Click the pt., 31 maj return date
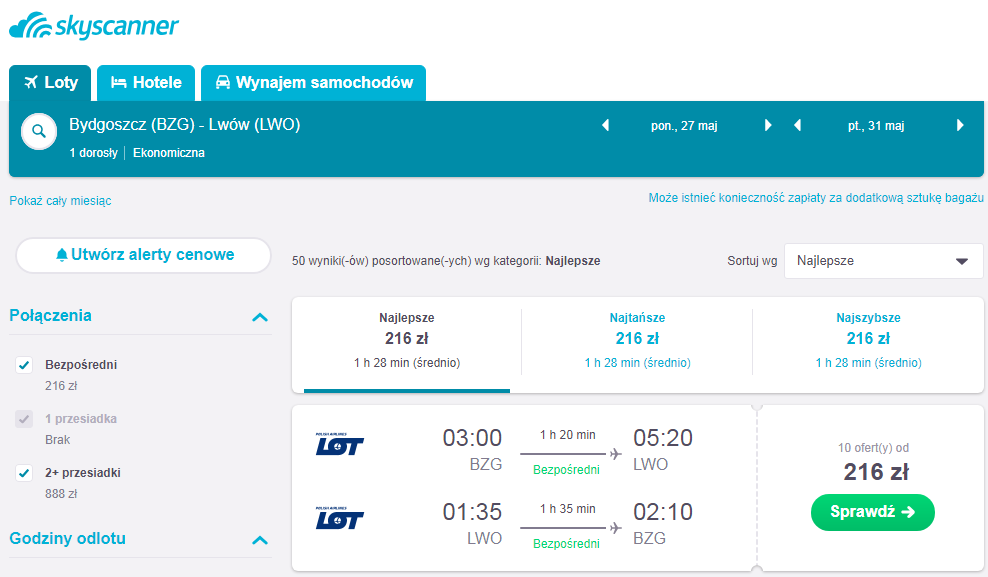 click(x=876, y=126)
